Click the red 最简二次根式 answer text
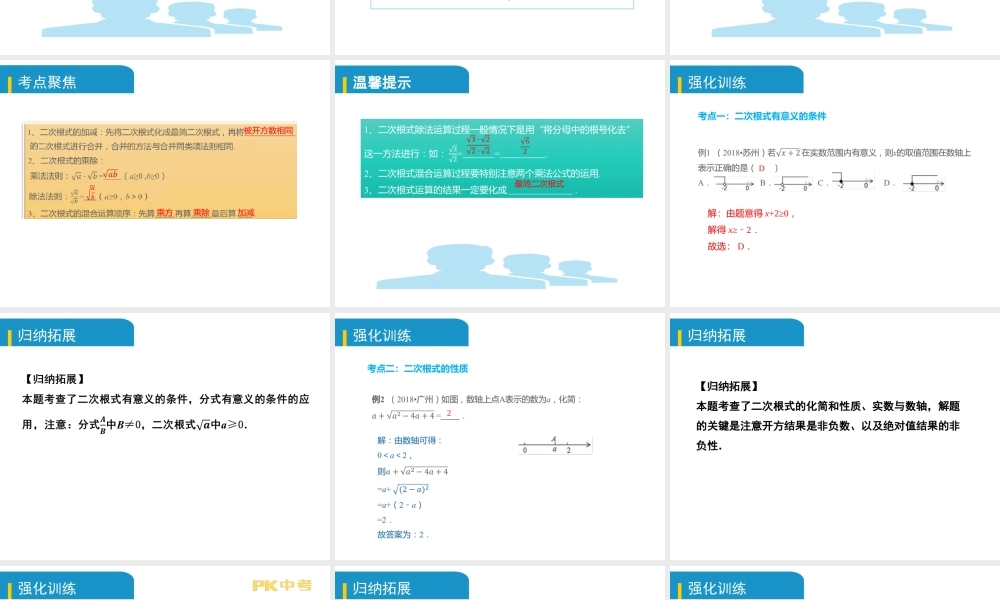 [539, 184]
